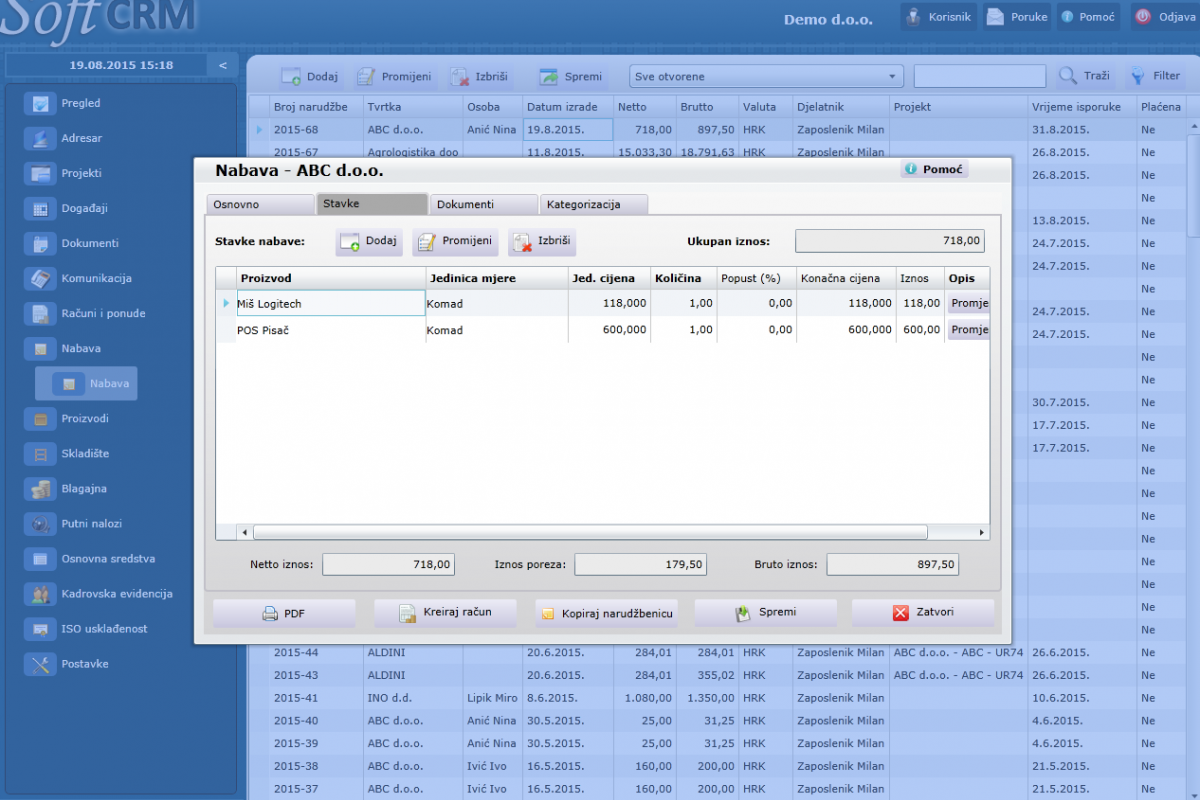Click Promje button in POS Pisač row

[968, 330]
